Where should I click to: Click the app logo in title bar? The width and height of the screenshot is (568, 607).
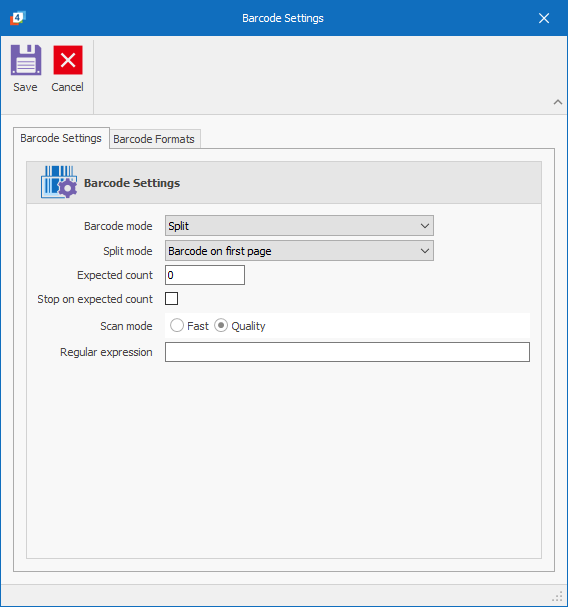(17, 18)
